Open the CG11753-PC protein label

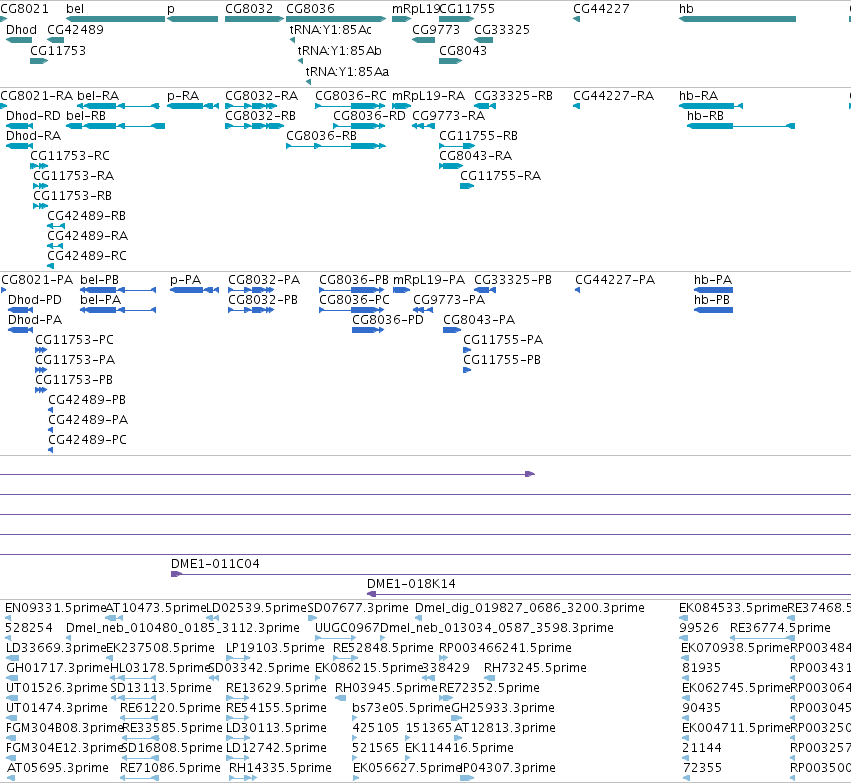tap(74, 340)
